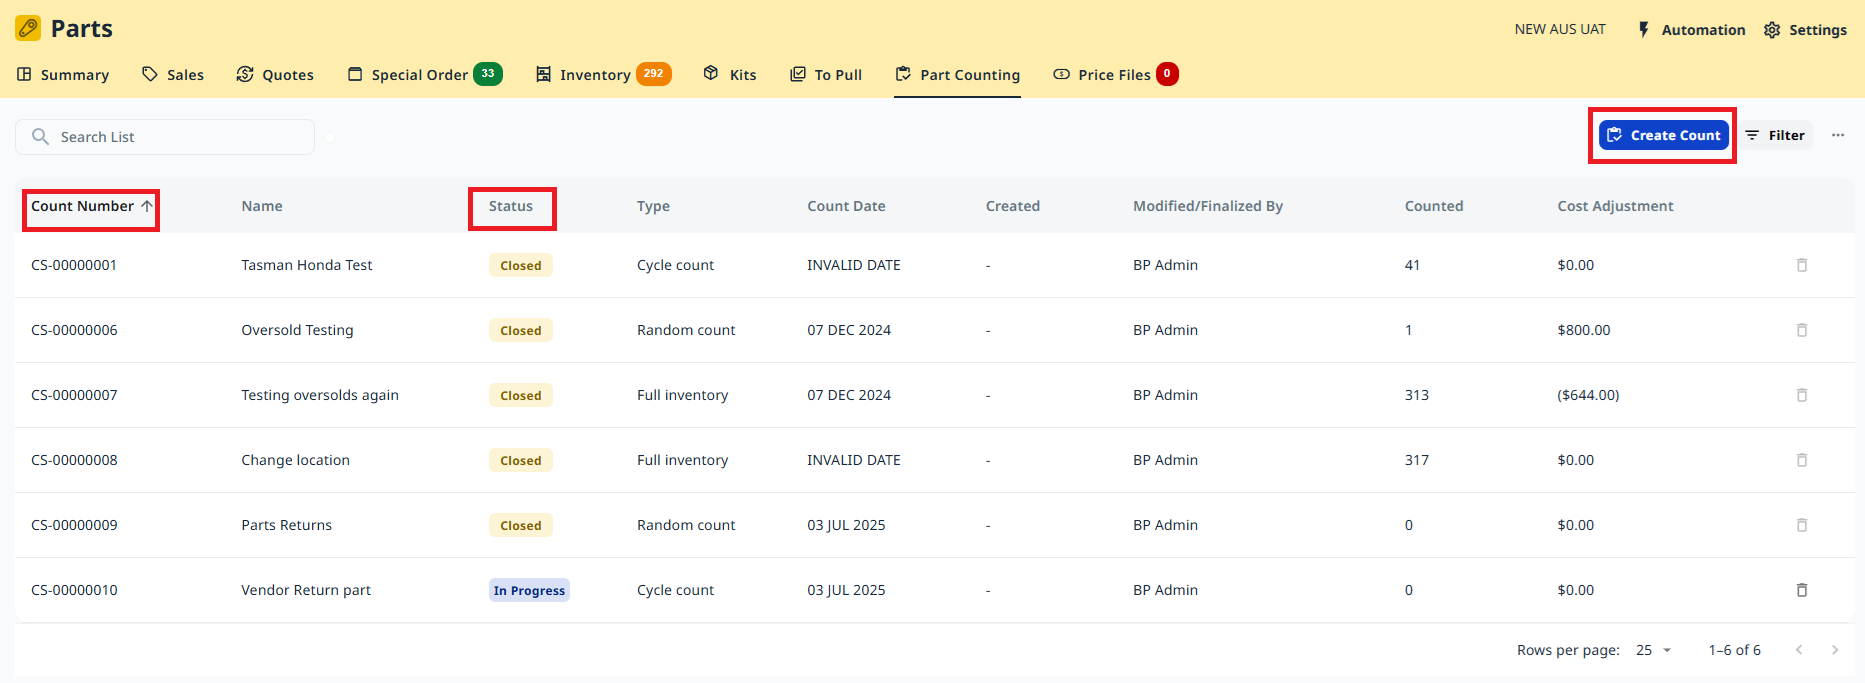
Task: Click the In Progress status badge
Action: pyautogui.click(x=529, y=590)
